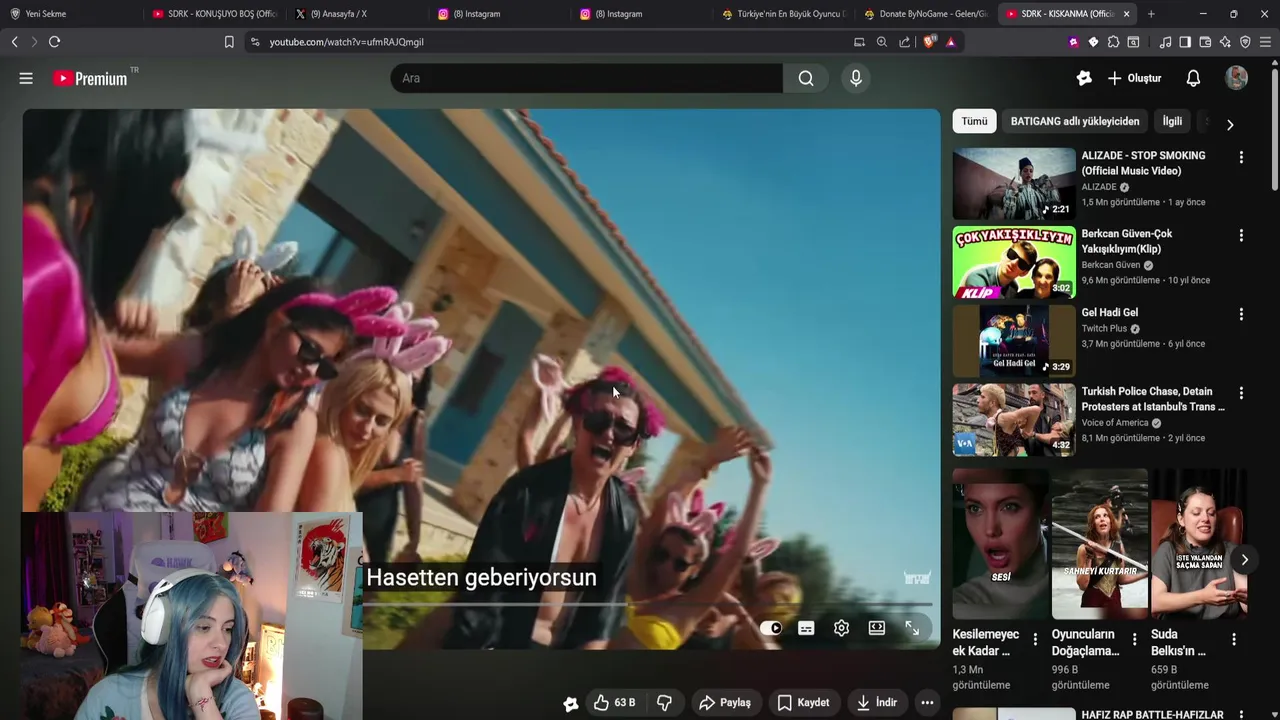Start voice search with the microphone icon
This screenshot has height=720, width=1280.
pyautogui.click(x=856, y=78)
